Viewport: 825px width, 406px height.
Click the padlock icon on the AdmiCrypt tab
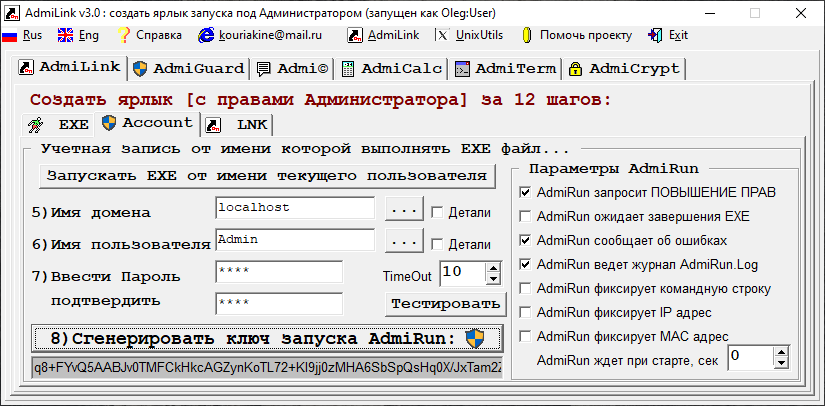576,69
